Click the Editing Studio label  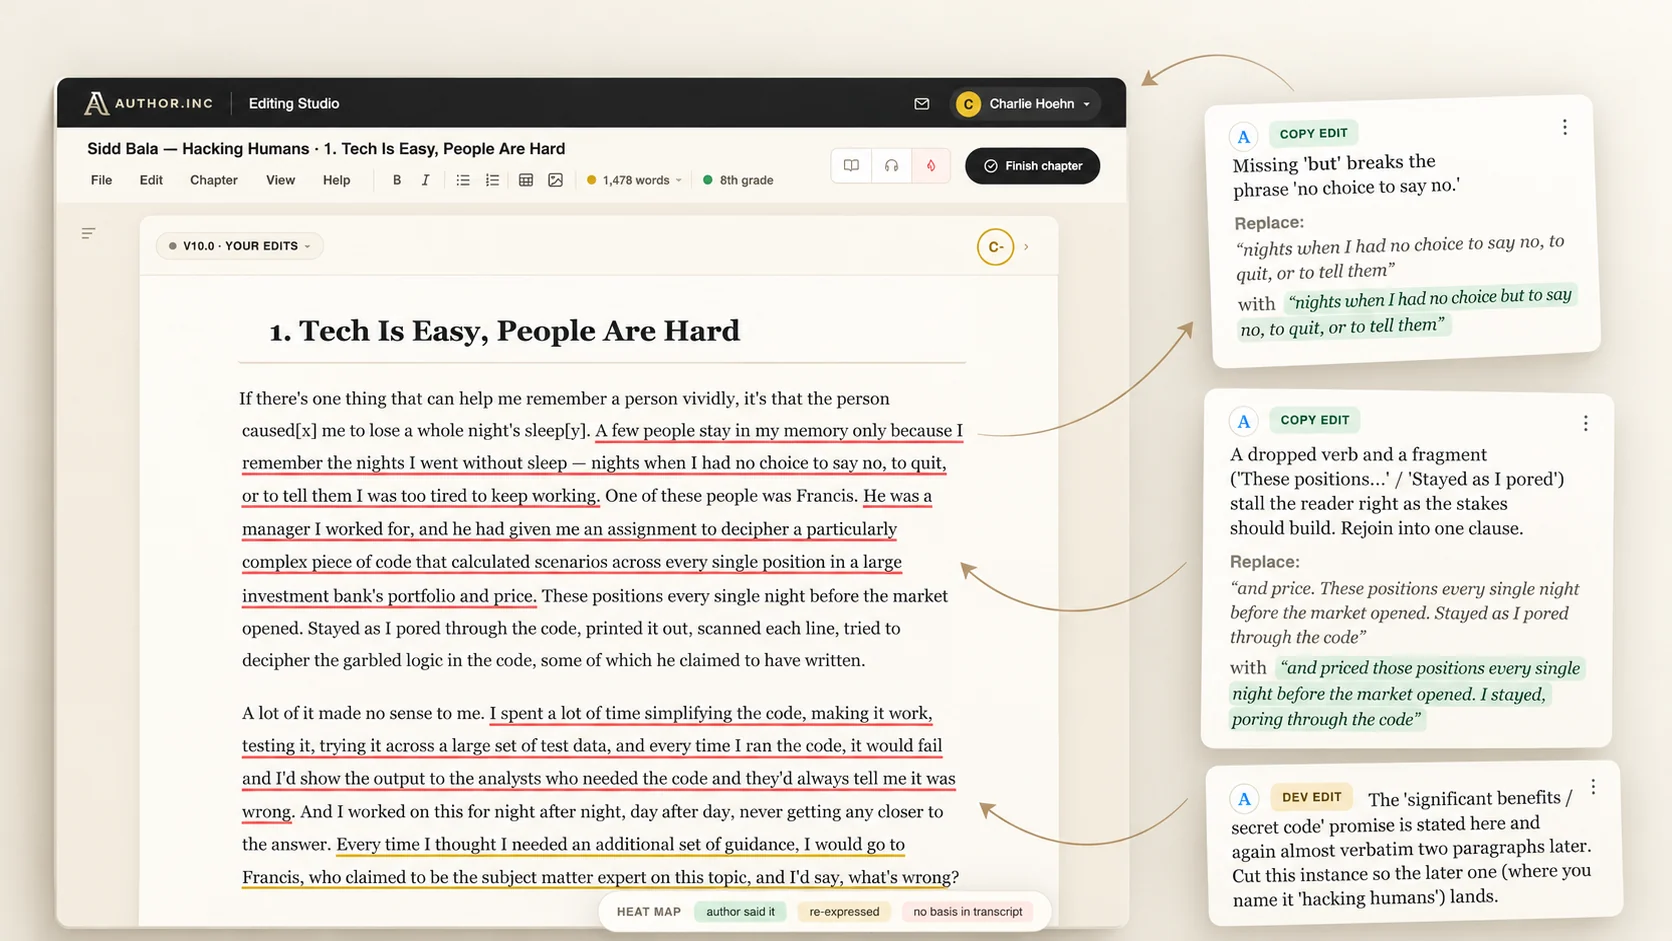pyautogui.click(x=294, y=103)
